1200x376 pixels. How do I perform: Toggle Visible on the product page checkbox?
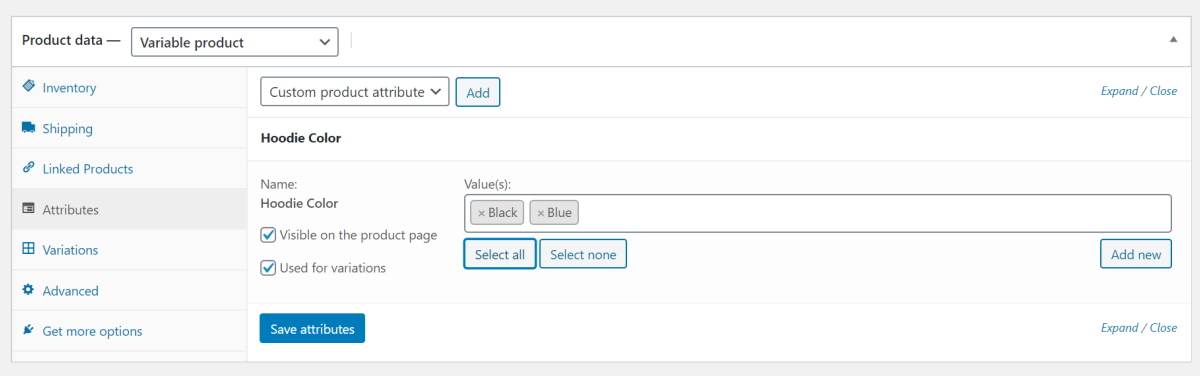(268, 235)
